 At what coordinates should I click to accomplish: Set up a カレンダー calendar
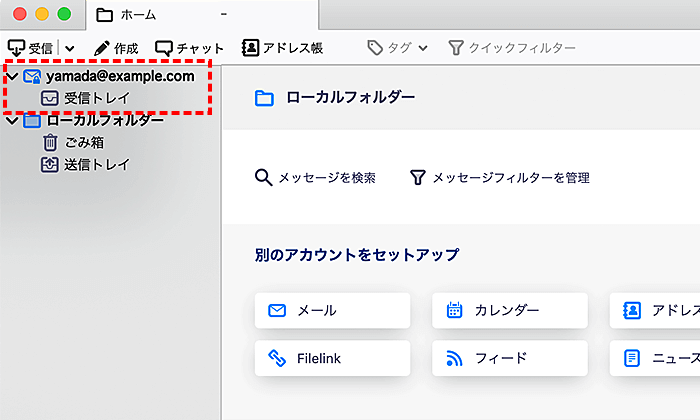pos(509,311)
